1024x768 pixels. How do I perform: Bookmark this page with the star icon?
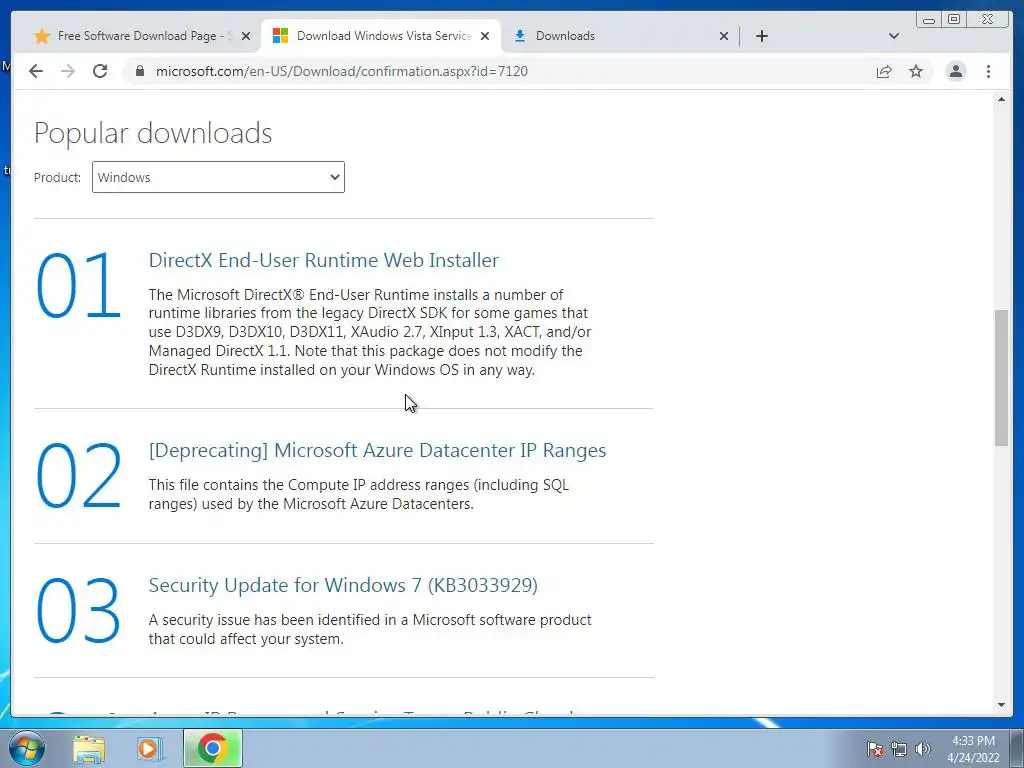916,71
